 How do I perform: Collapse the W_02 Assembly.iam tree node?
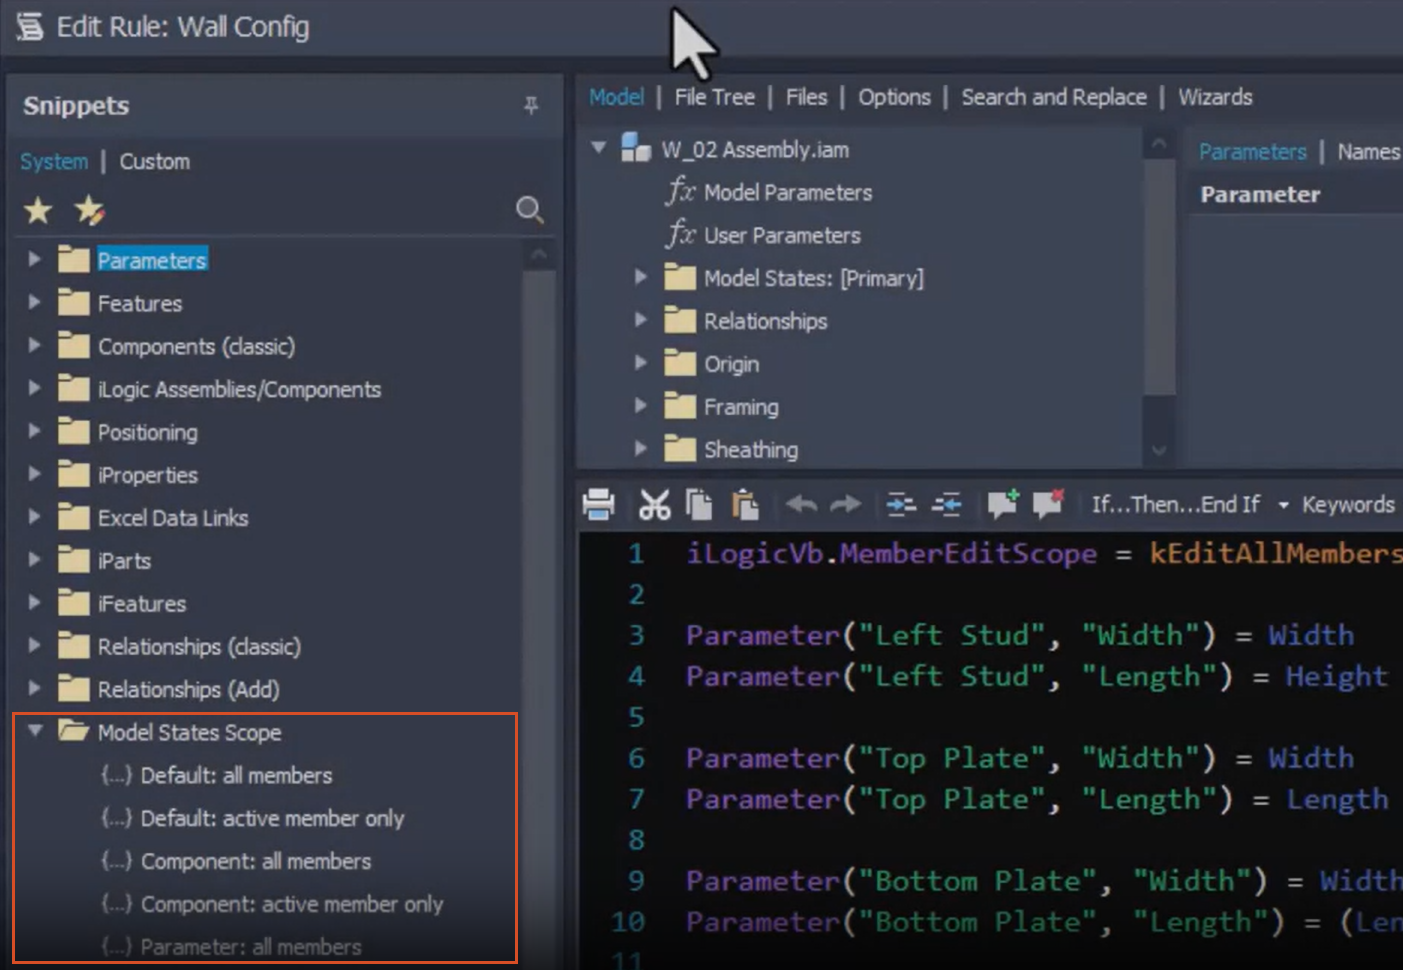click(x=598, y=148)
